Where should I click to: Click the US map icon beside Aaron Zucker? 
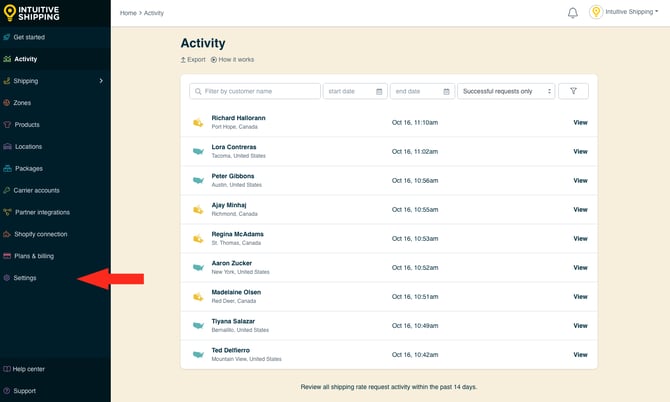coord(198,267)
